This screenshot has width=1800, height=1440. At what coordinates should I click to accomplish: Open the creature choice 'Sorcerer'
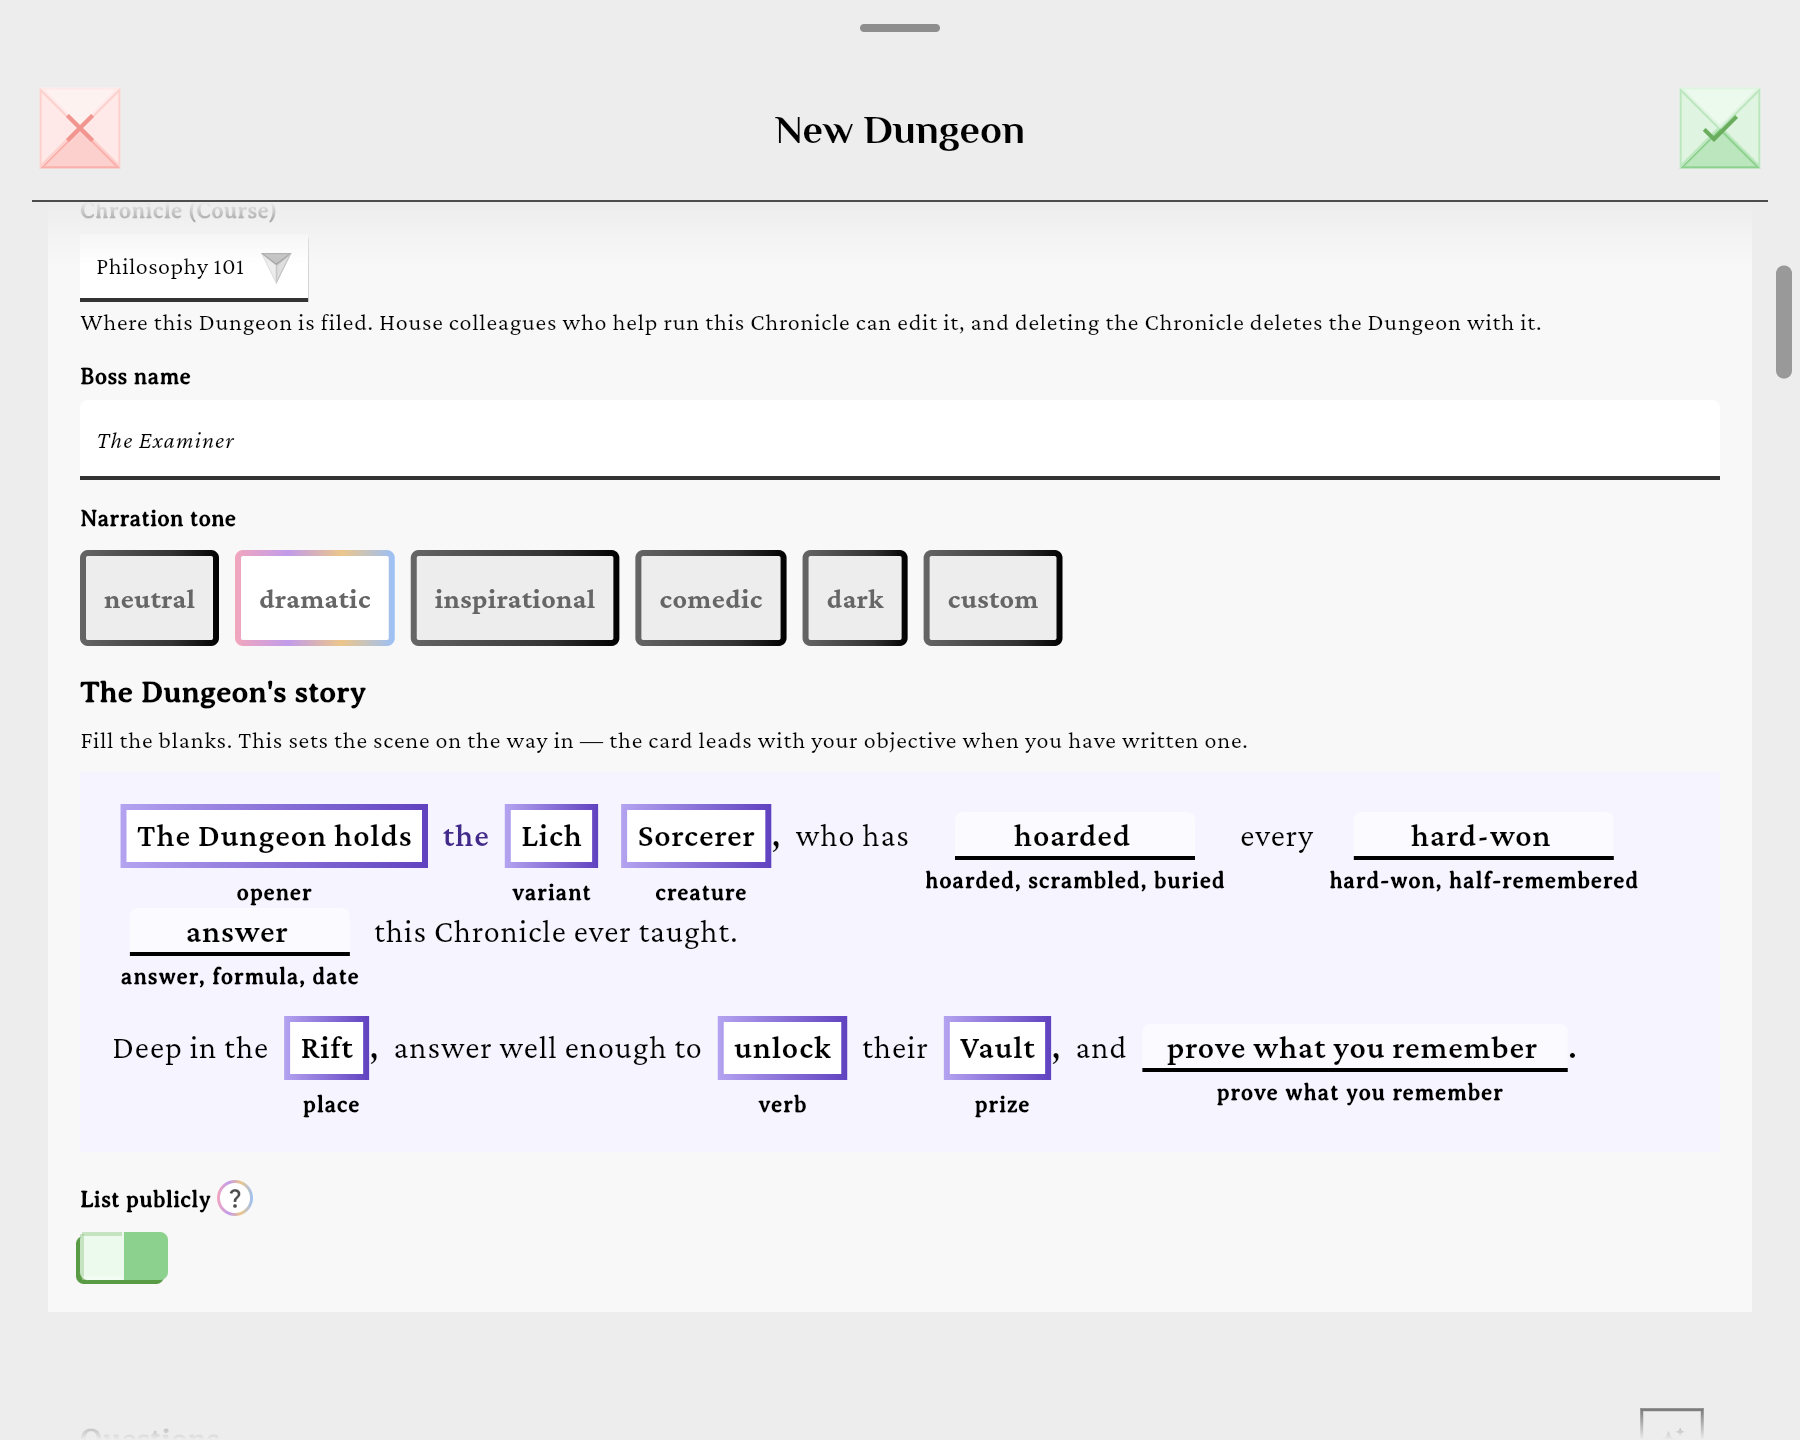click(696, 836)
